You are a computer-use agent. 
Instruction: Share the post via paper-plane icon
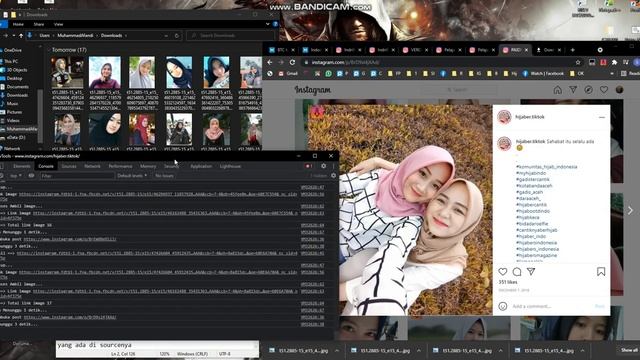tap(531, 271)
